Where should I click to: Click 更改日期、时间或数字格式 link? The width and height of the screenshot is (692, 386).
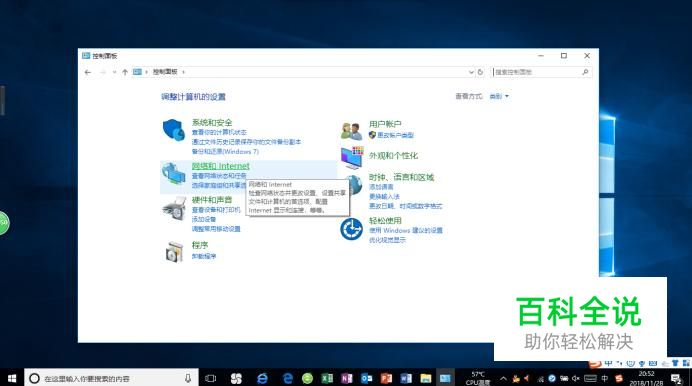[406, 206]
